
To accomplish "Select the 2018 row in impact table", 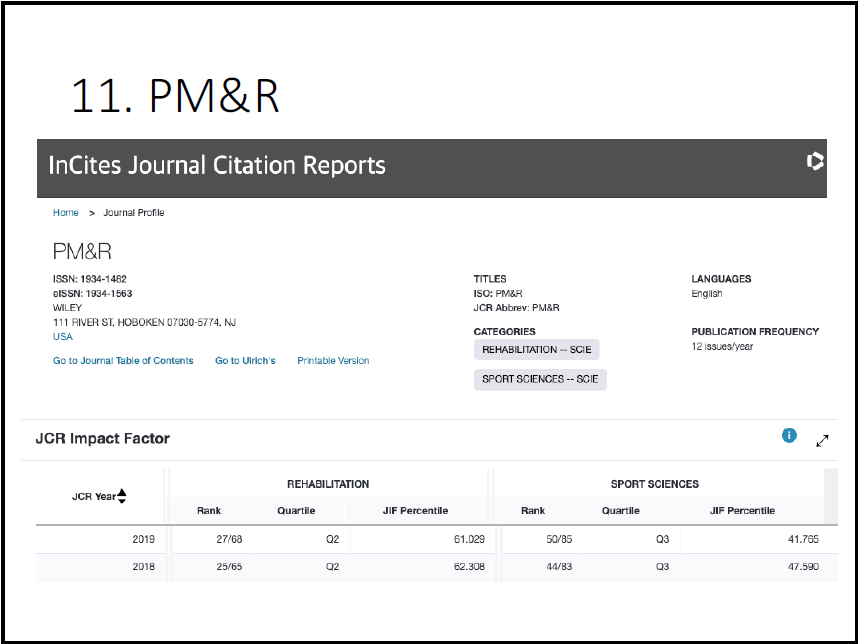I will 143,567.
